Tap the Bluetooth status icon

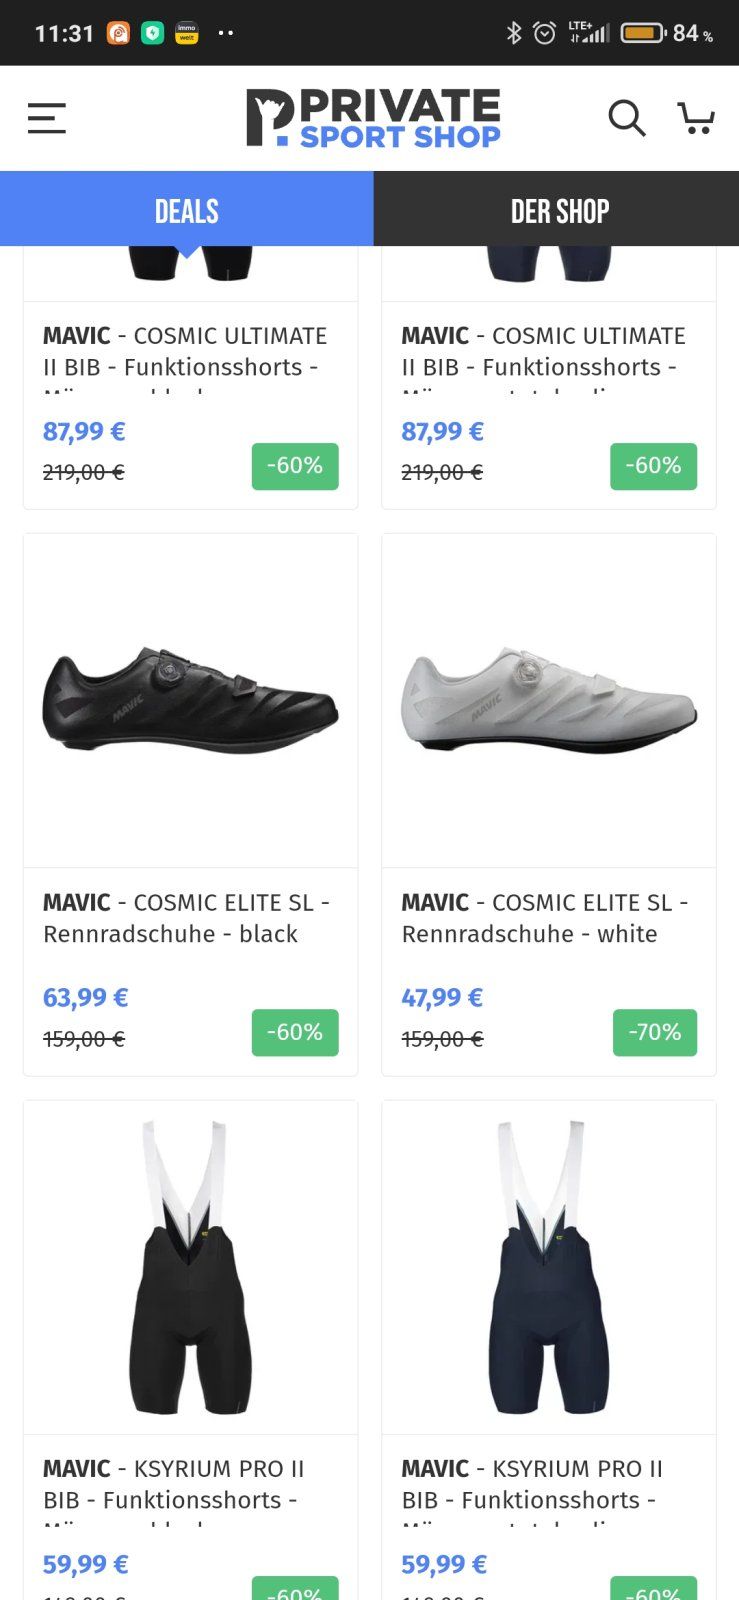coord(514,33)
